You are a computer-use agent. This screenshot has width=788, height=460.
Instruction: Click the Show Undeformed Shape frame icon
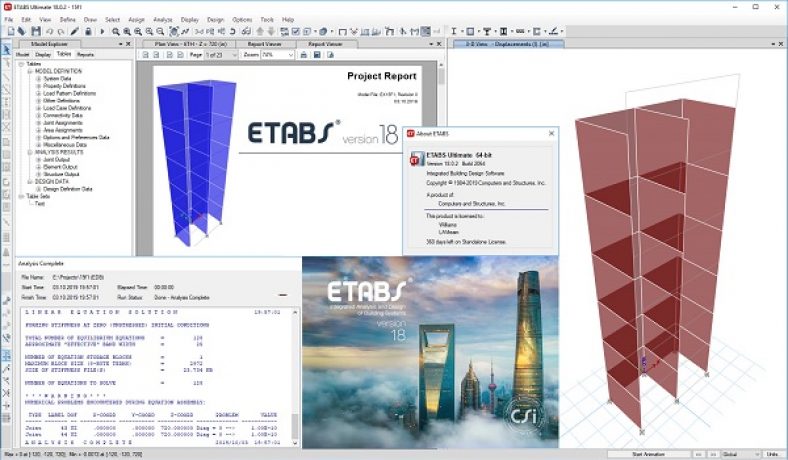click(342, 32)
